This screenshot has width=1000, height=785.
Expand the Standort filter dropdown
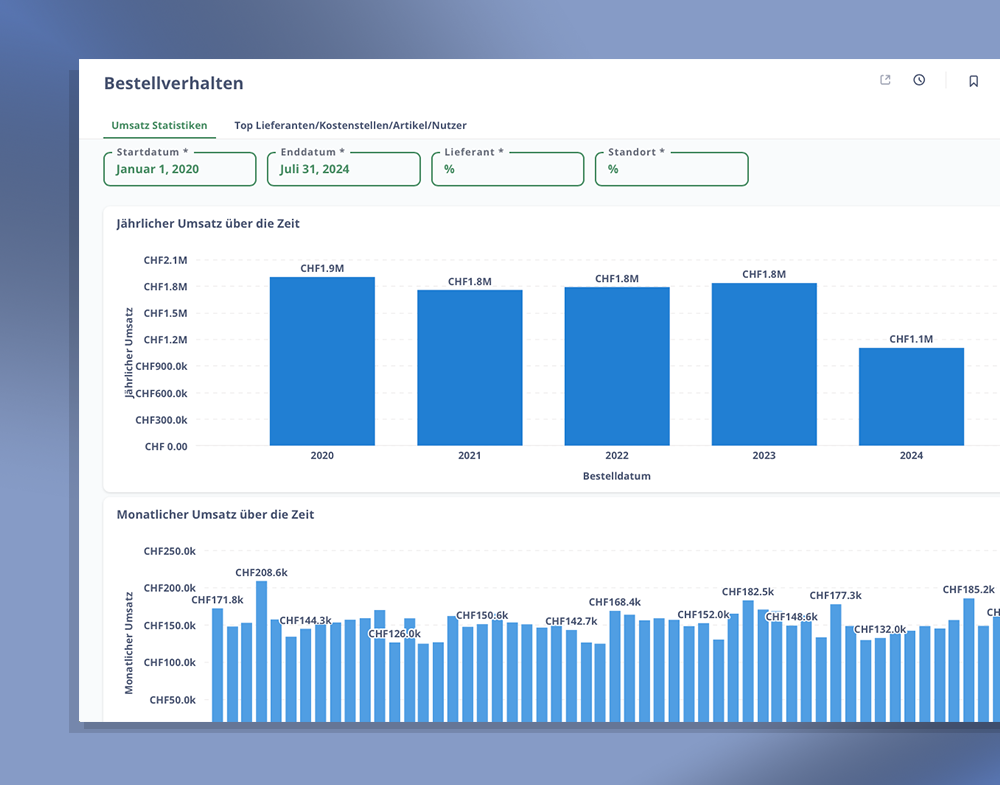(671, 169)
